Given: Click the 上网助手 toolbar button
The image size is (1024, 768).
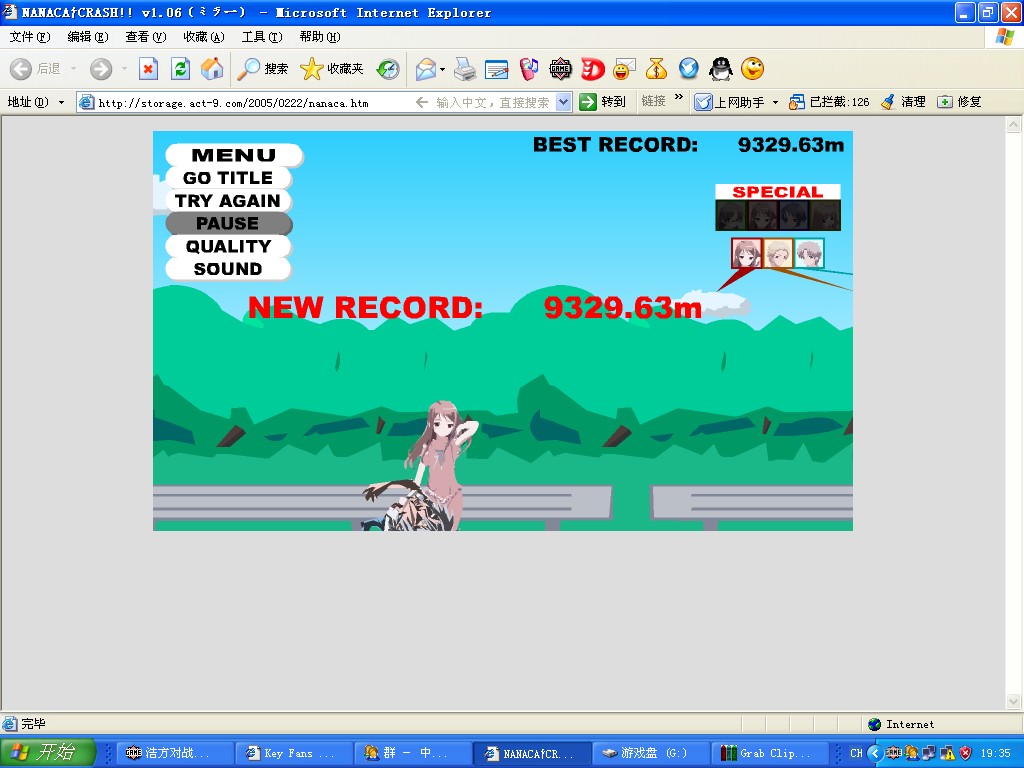Looking at the screenshot, I should click(729, 102).
